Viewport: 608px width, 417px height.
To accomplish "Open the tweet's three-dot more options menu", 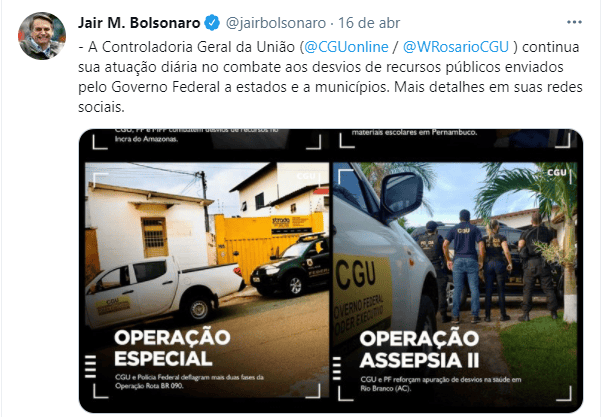I will tap(574, 22).
